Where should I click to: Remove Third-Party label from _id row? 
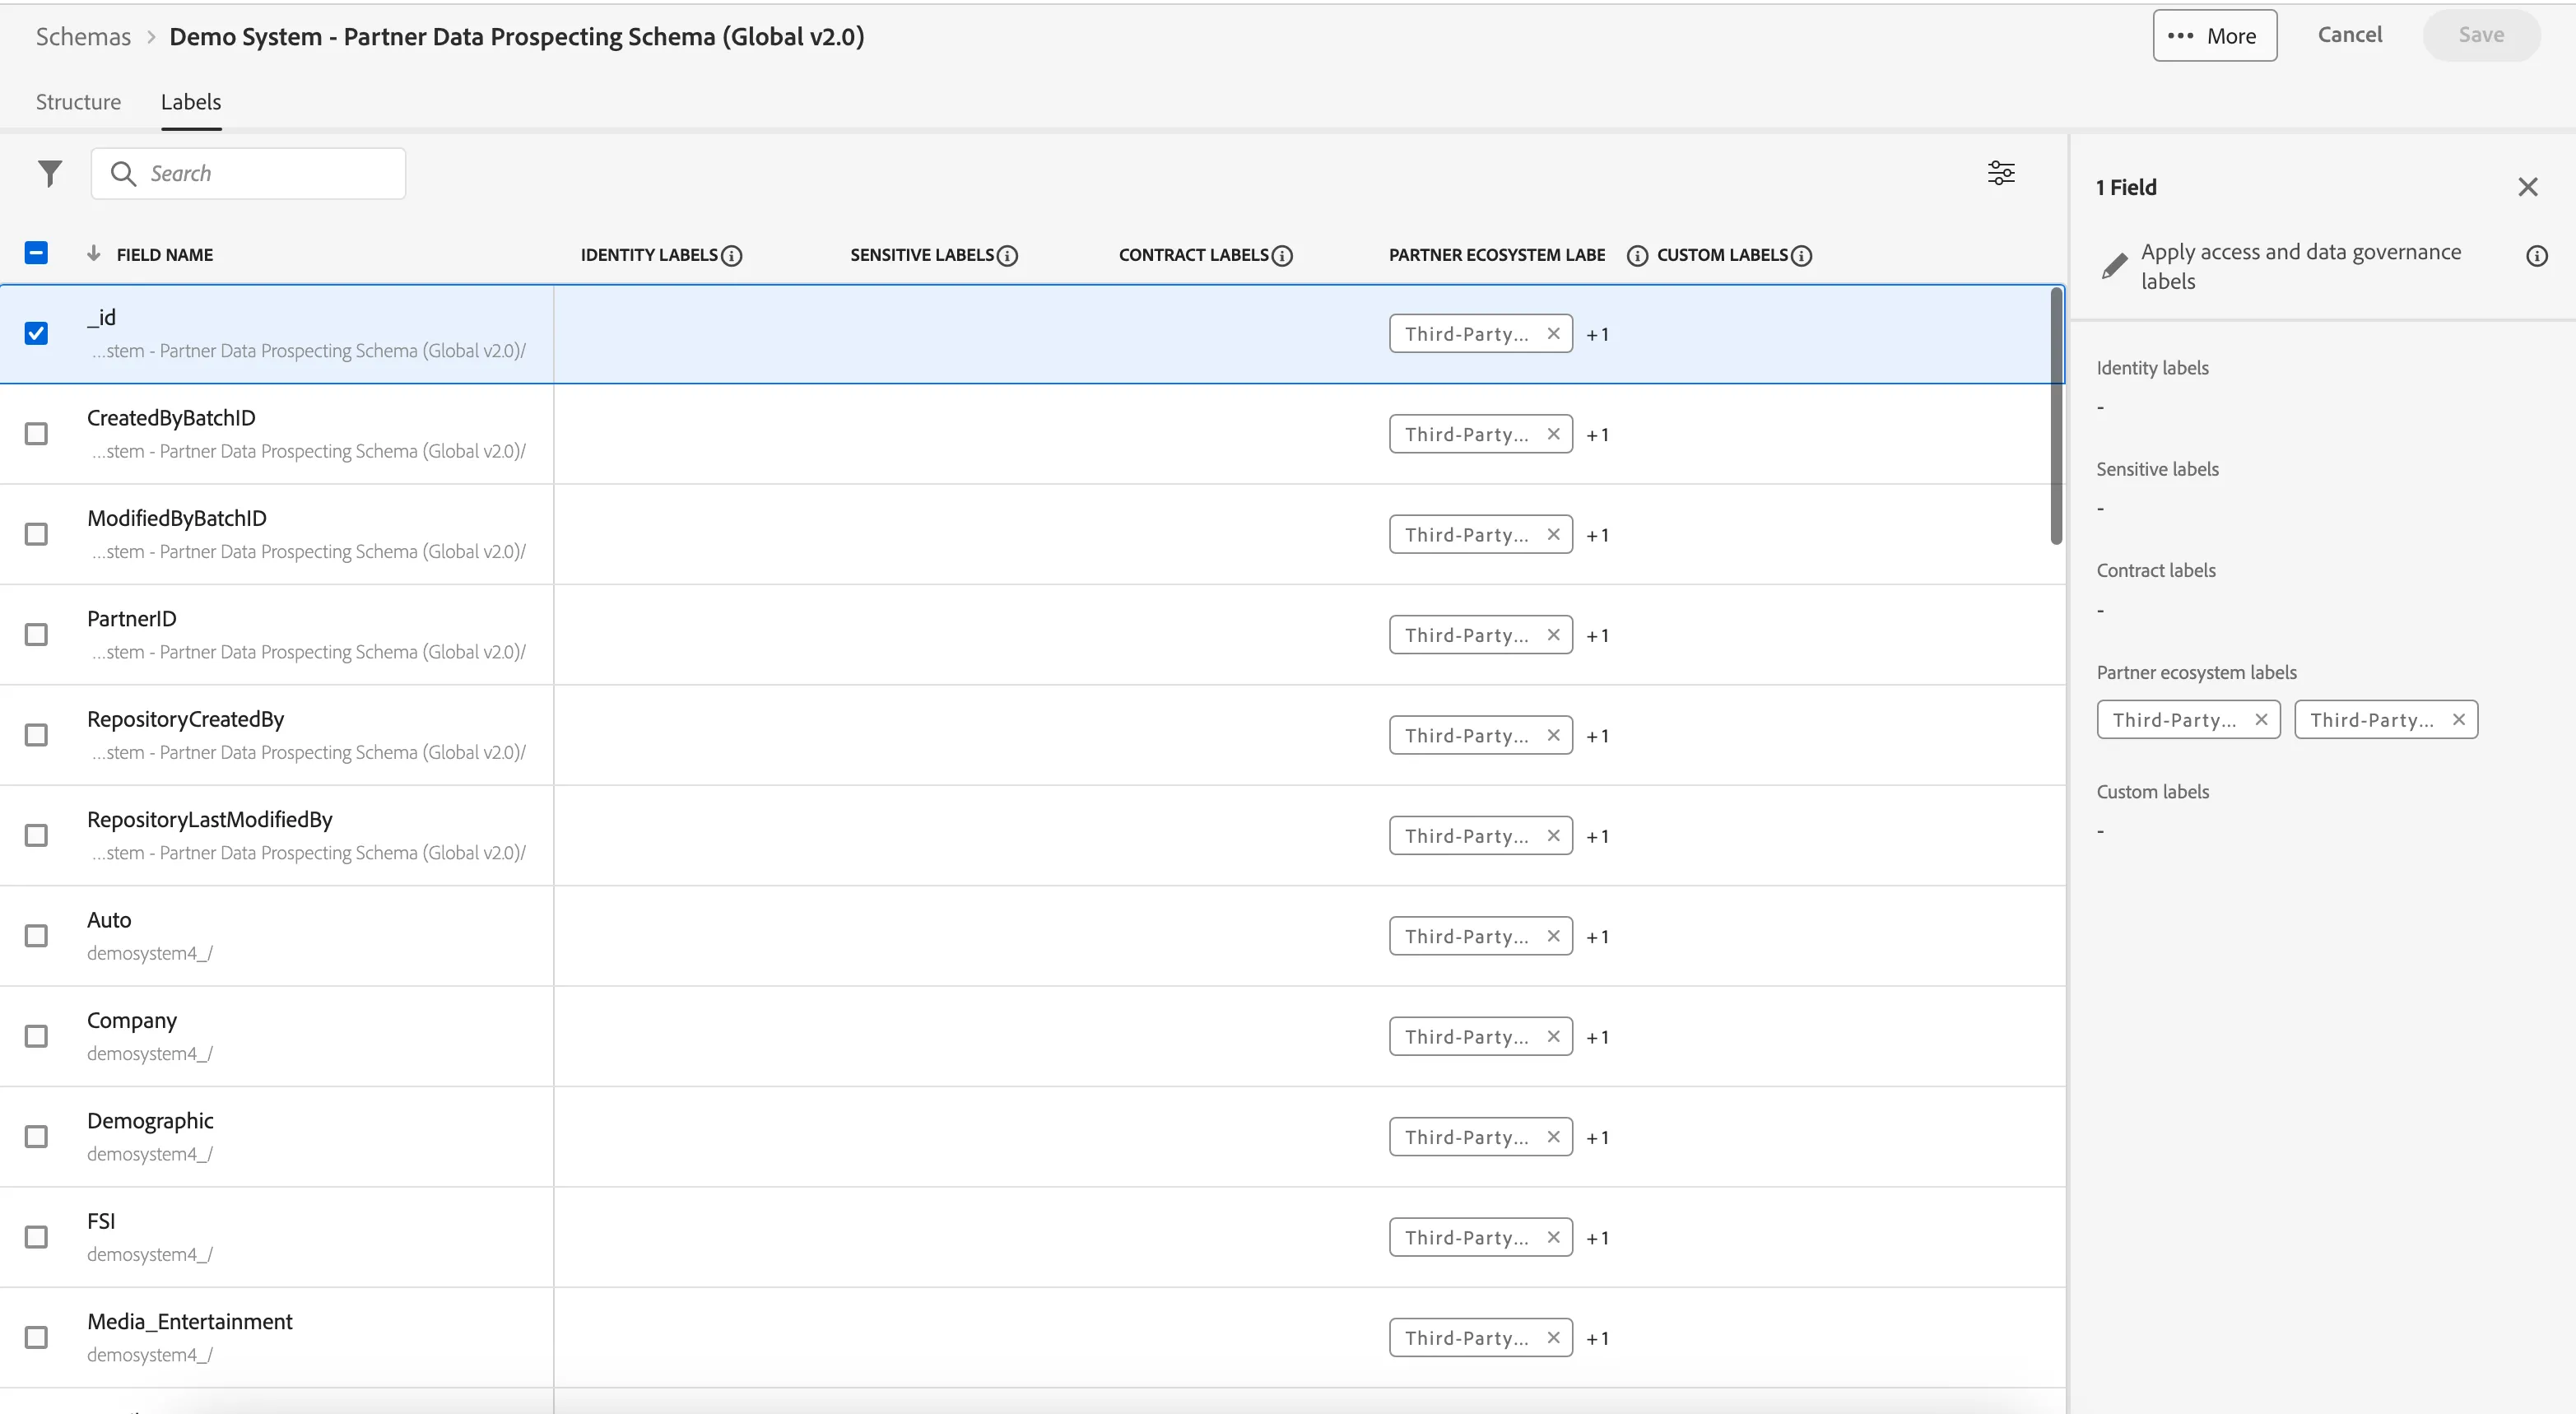[x=1553, y=334]
